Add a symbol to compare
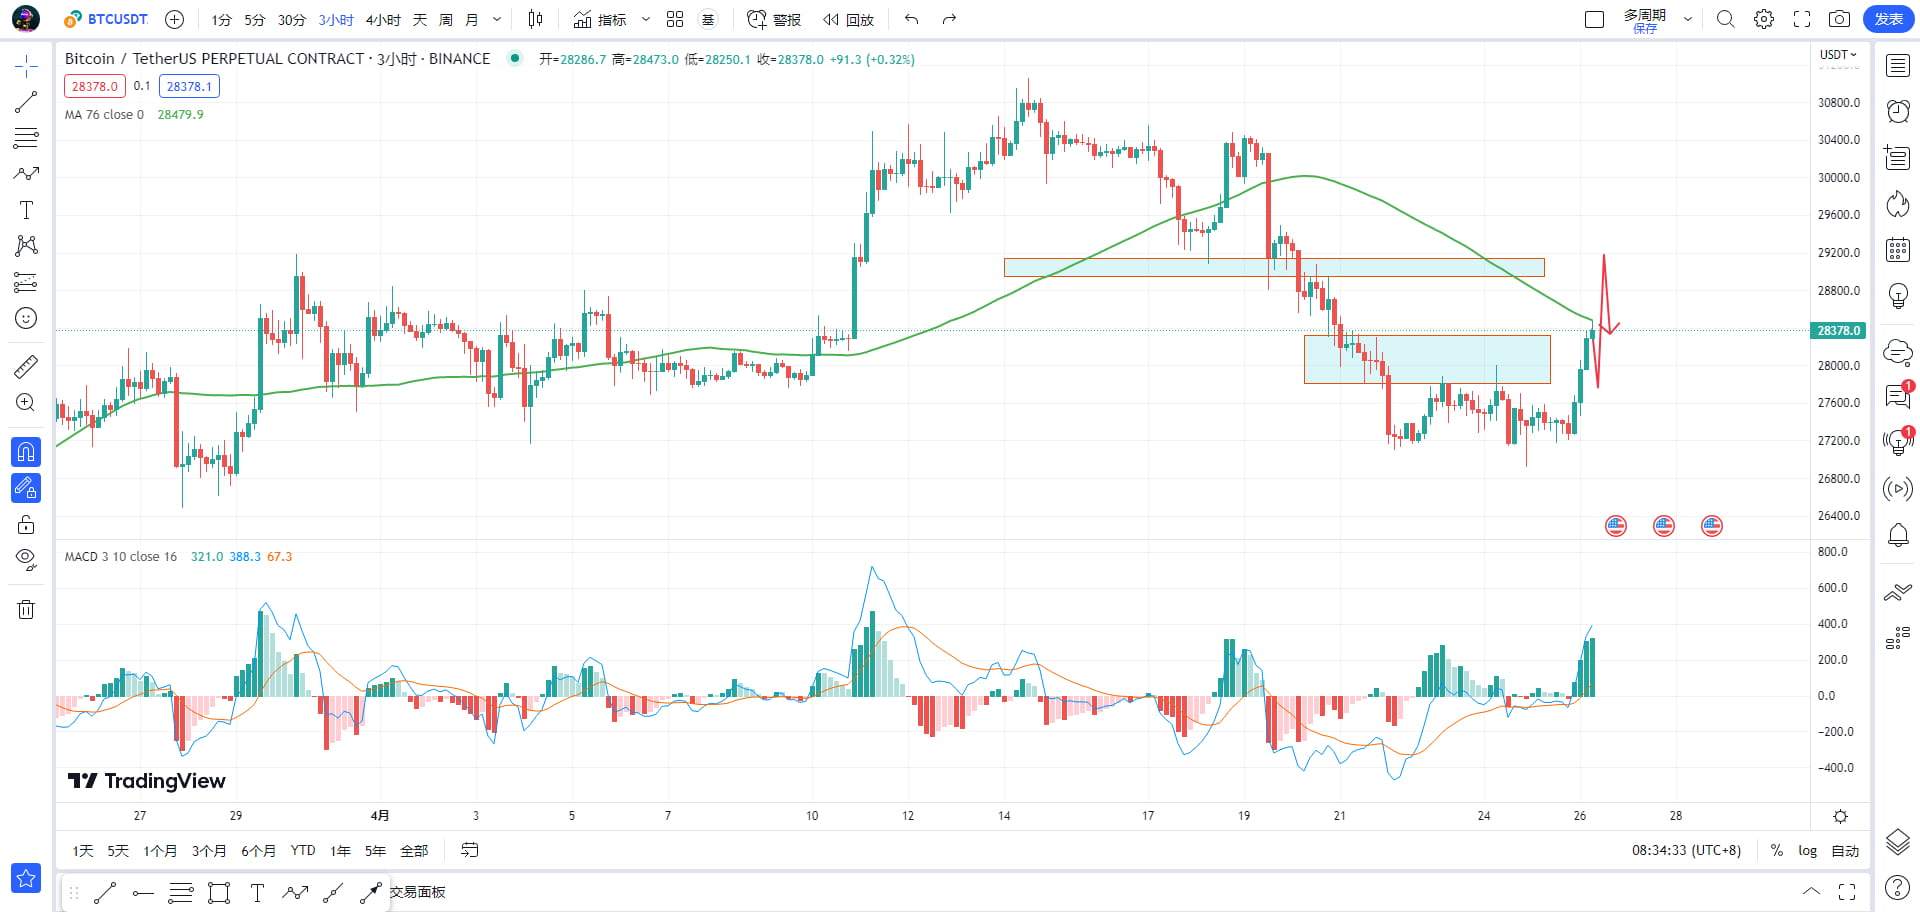 (174, 19)
